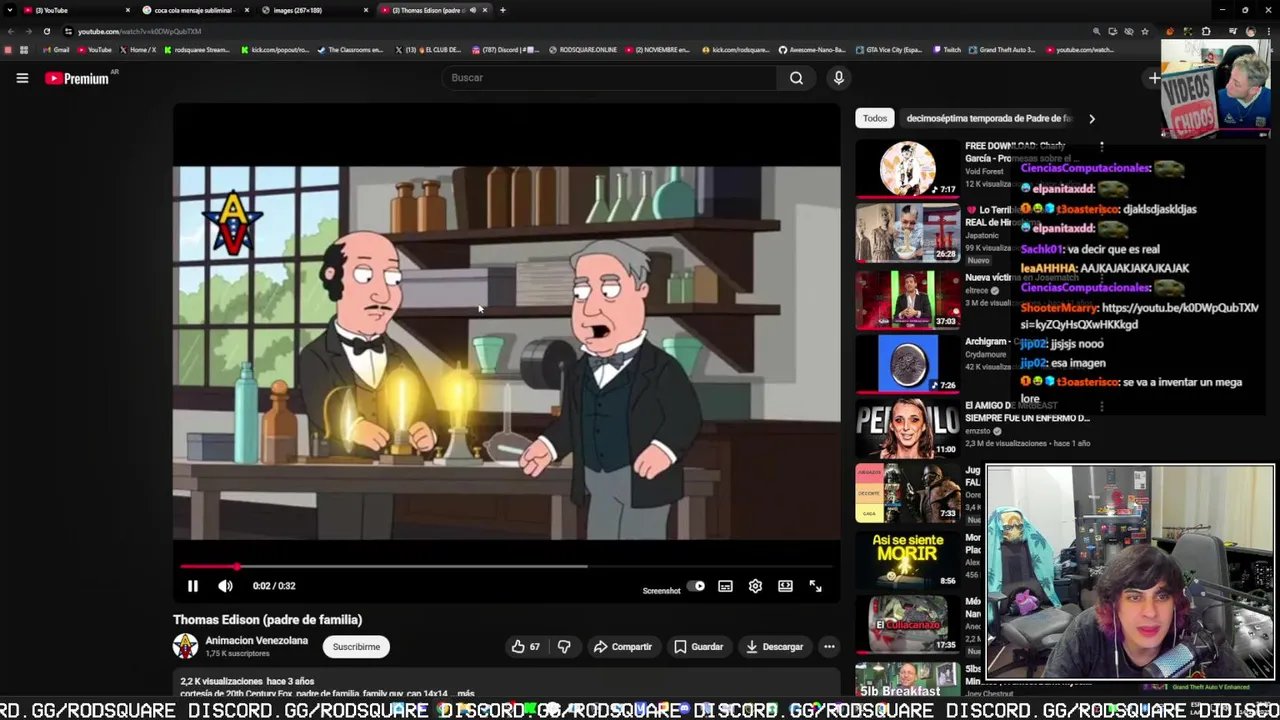
Task: Click the video title Thomas Edison (padre de familia)
Action: [x=267, y=620]
